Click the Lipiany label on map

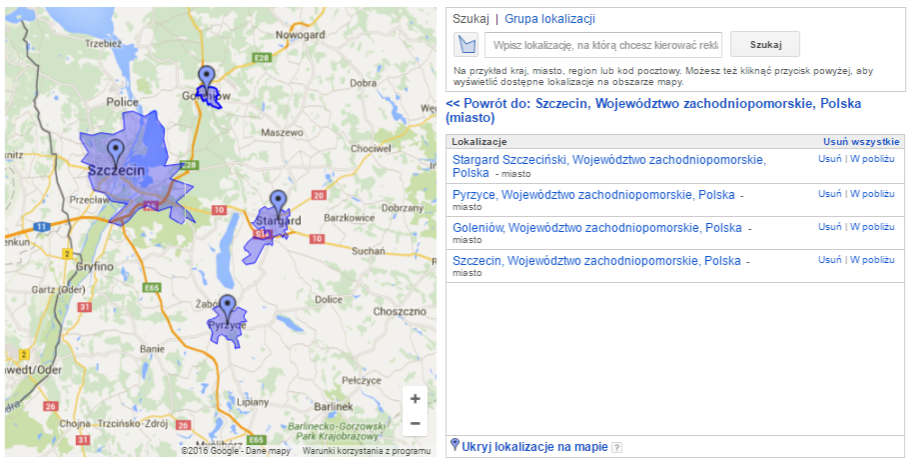(x=253, y=403)
